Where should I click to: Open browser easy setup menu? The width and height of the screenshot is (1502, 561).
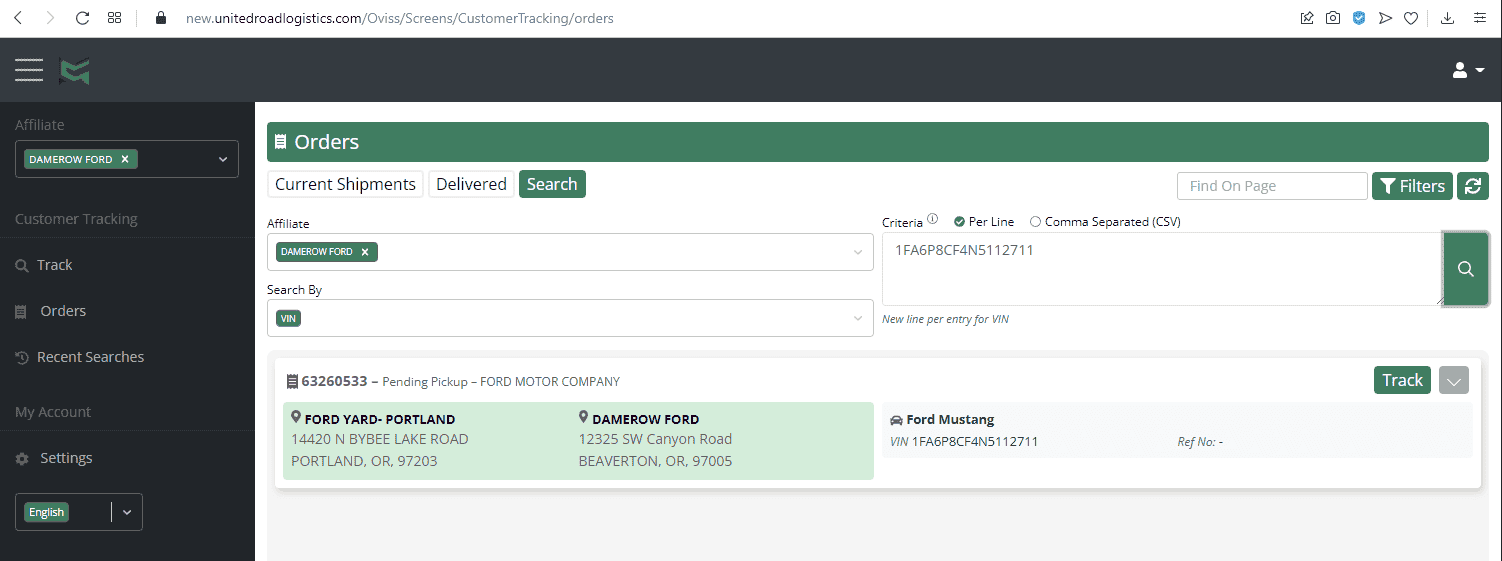click(1479, 18)
